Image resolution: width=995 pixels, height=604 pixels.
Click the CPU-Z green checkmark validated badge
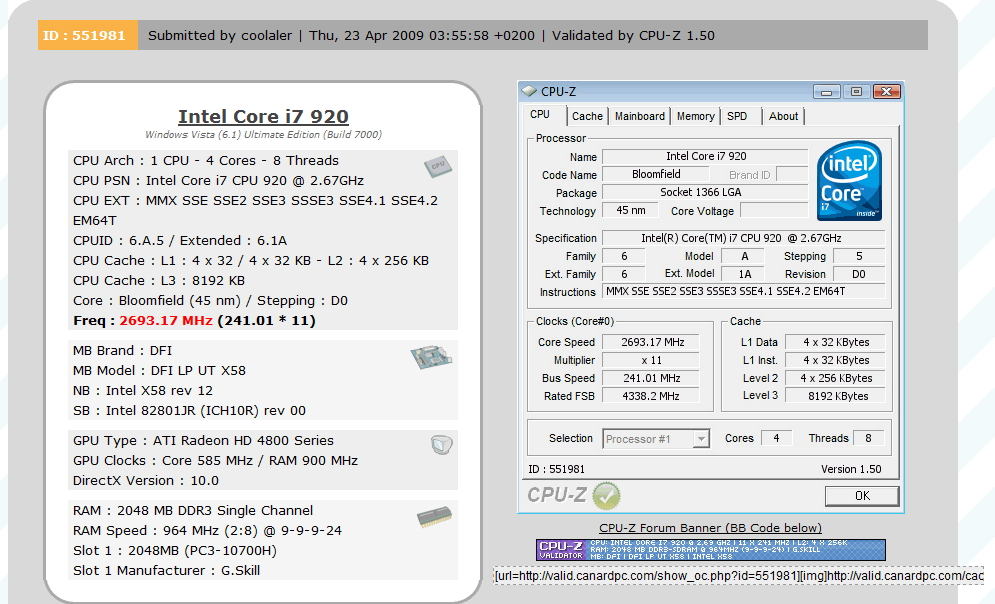coord(606,496)
